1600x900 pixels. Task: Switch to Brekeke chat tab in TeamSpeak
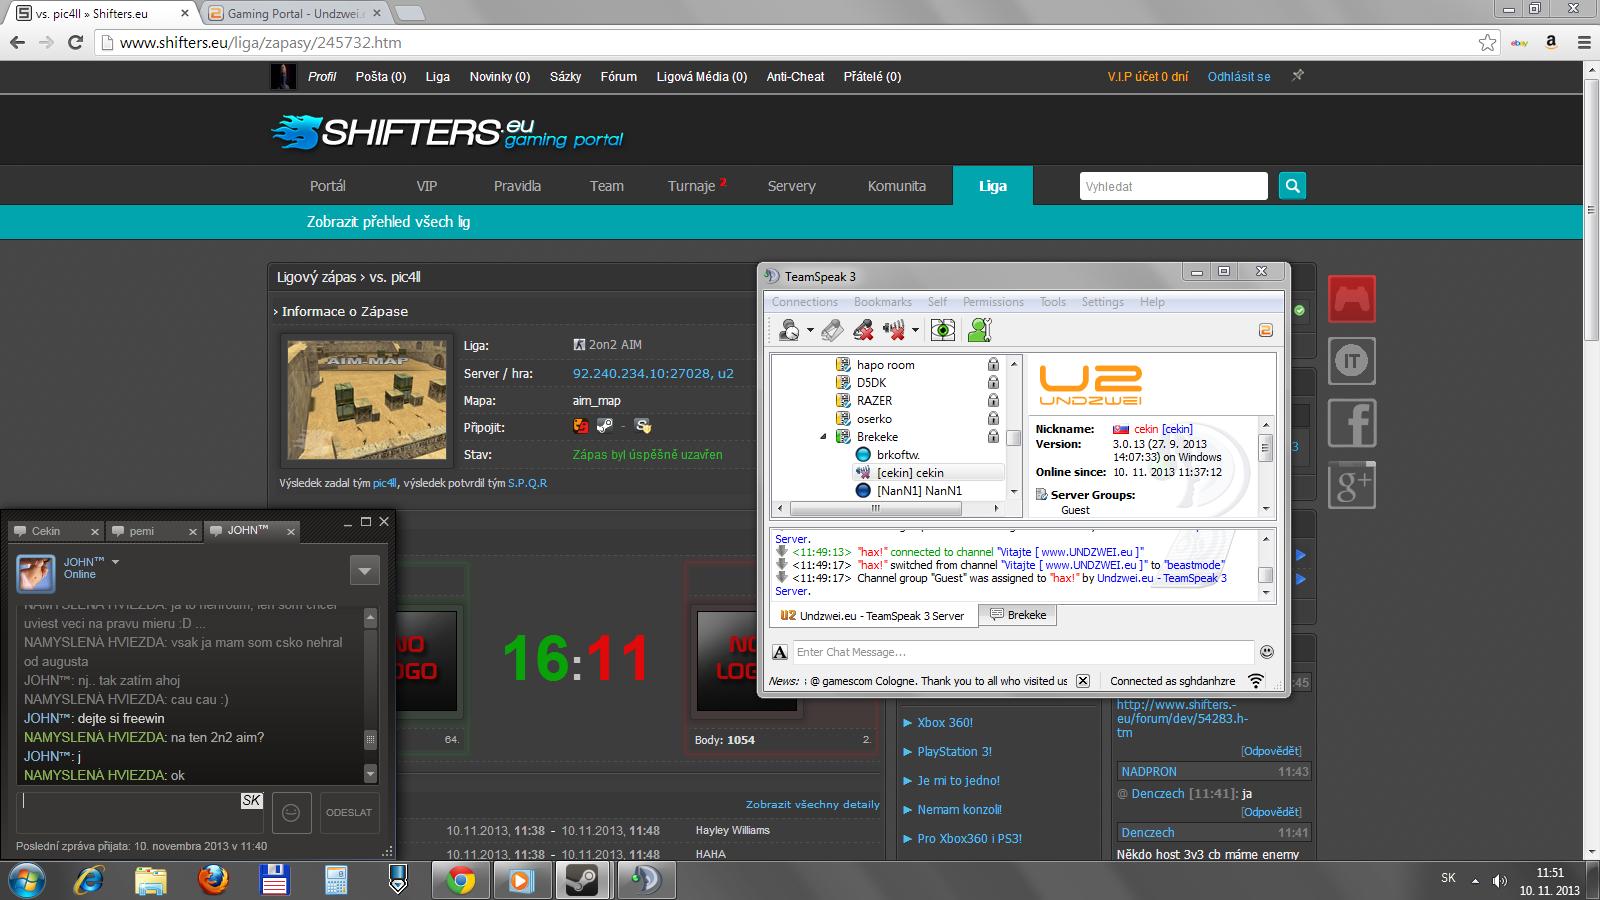tap(1017, 615)
